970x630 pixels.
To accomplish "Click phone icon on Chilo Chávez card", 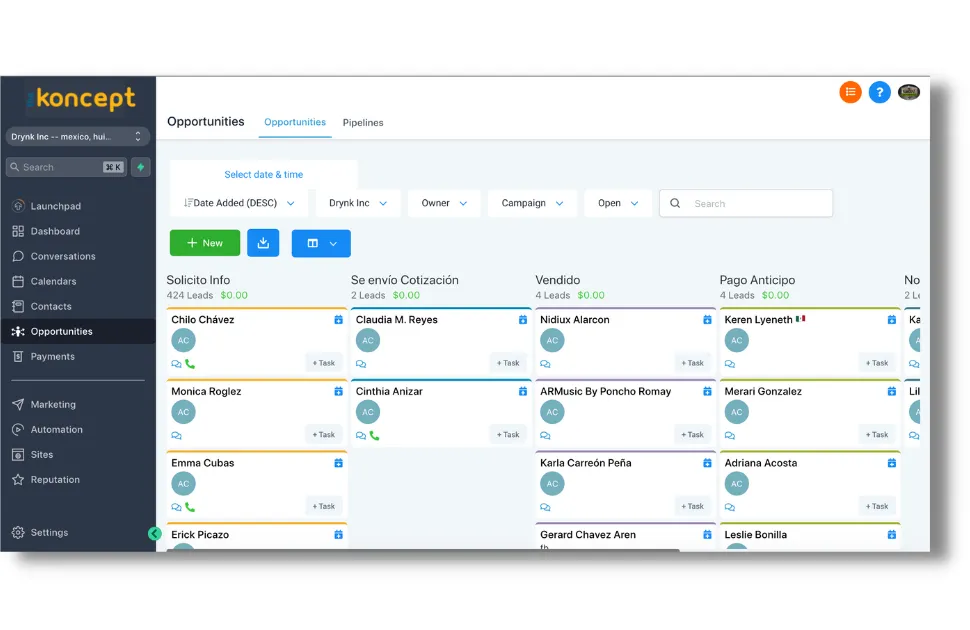I will click(190, 364).
